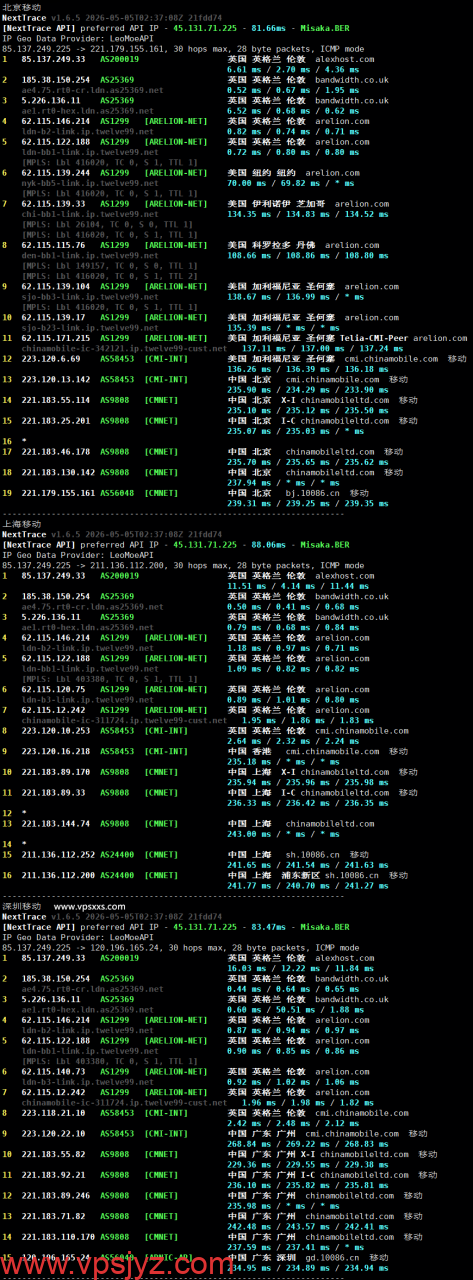Select hop IP 221.183.110.170
Viewport: 473px width, 1280px height.
coord(56,1238)
